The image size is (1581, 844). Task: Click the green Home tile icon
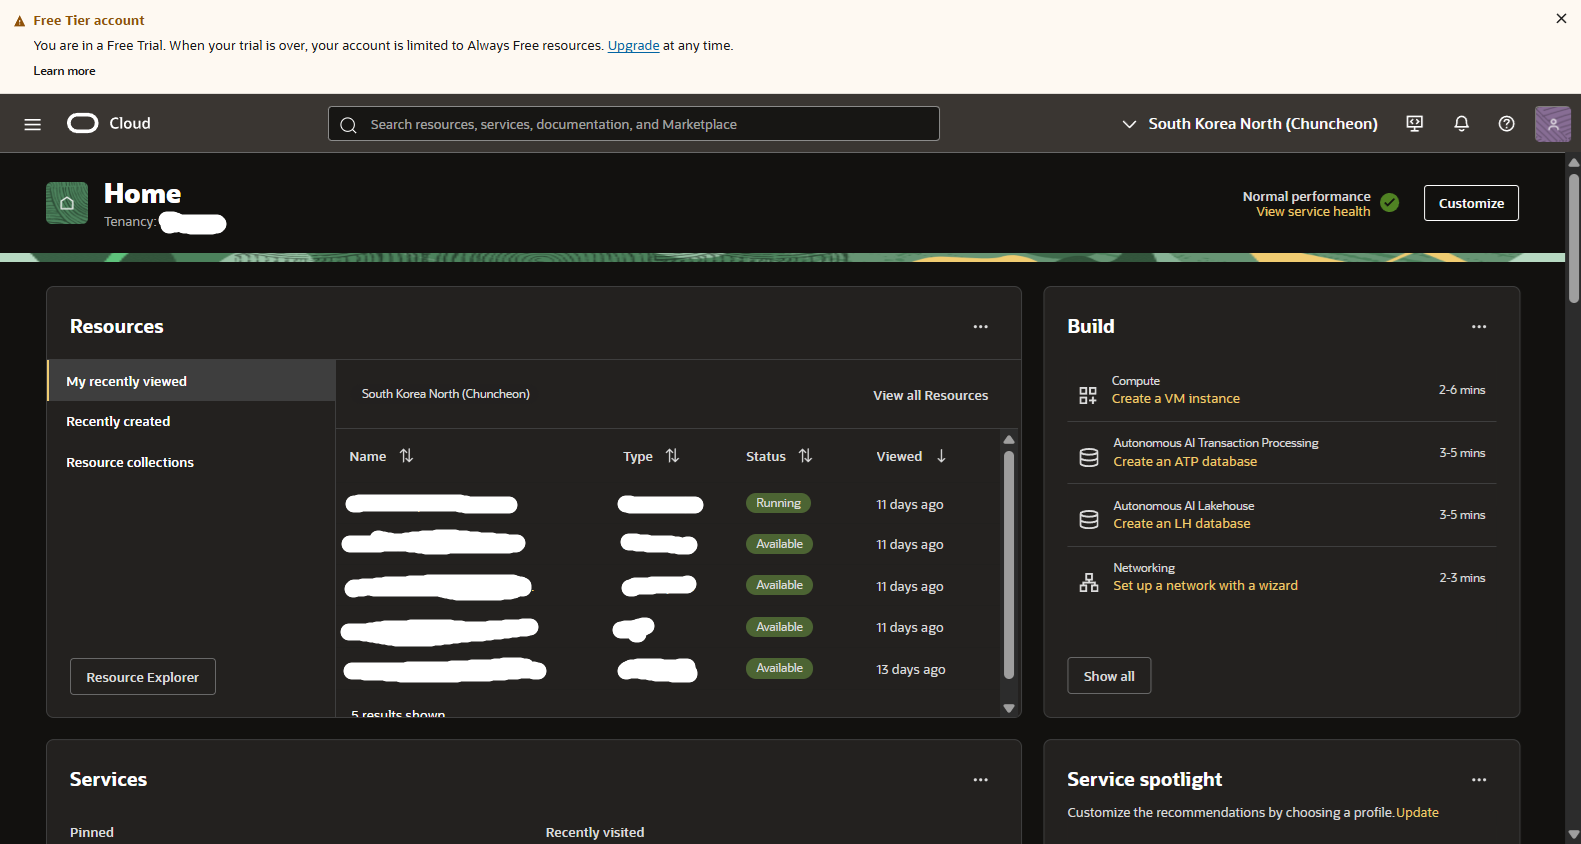pyautogui.click(x=67, y=203)
